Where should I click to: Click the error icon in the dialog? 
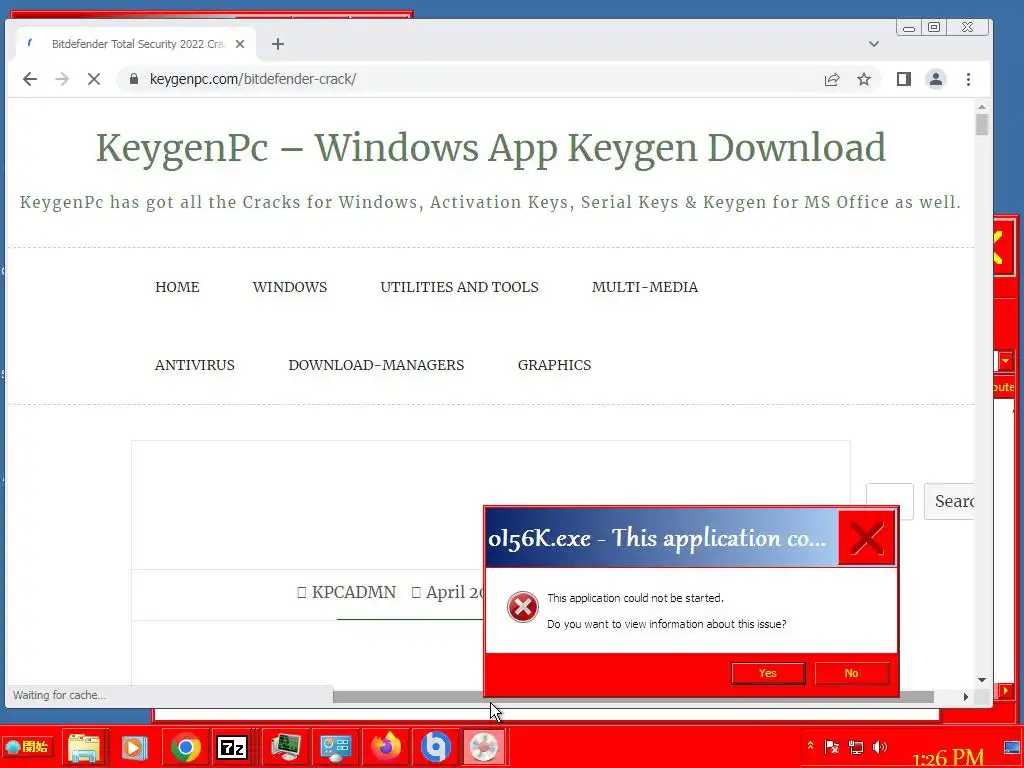[x=522, y=607]
